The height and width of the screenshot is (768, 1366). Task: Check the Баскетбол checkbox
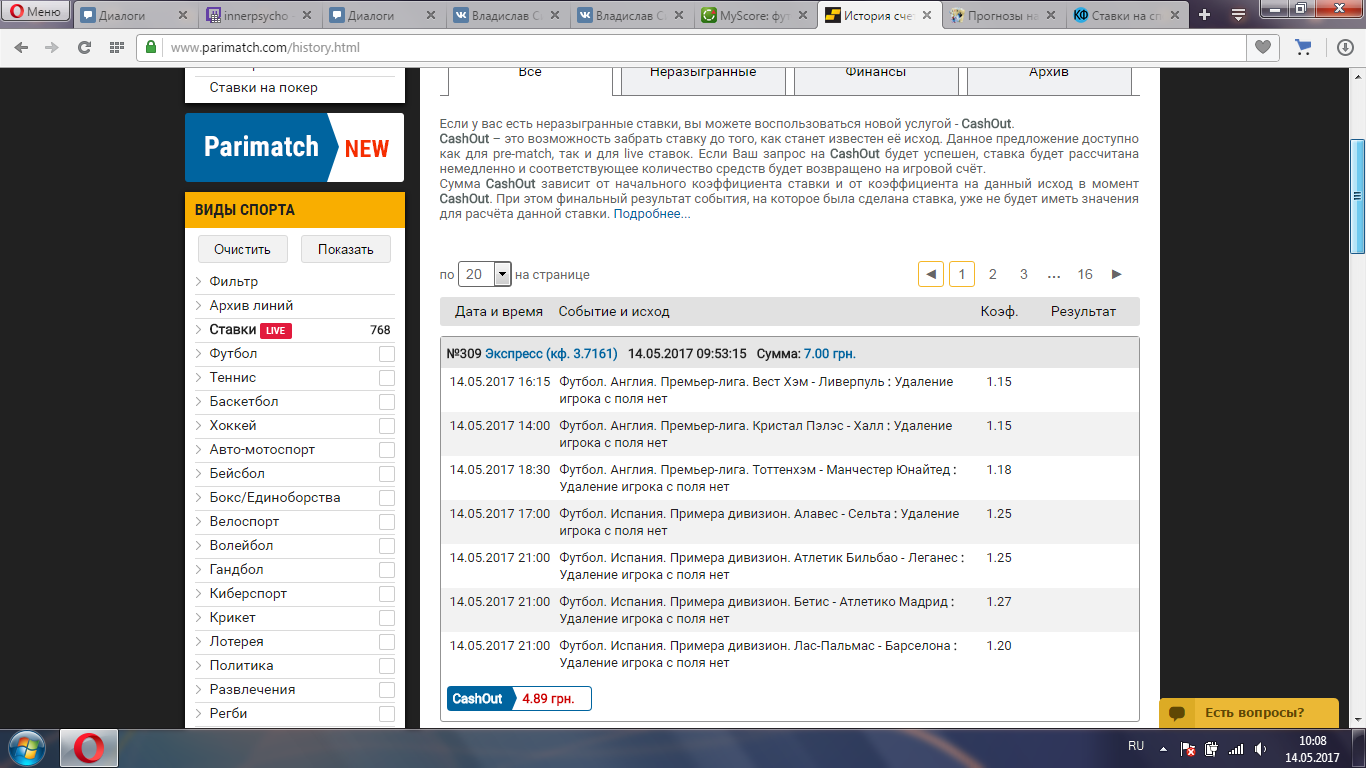click(x=387, y=402)
